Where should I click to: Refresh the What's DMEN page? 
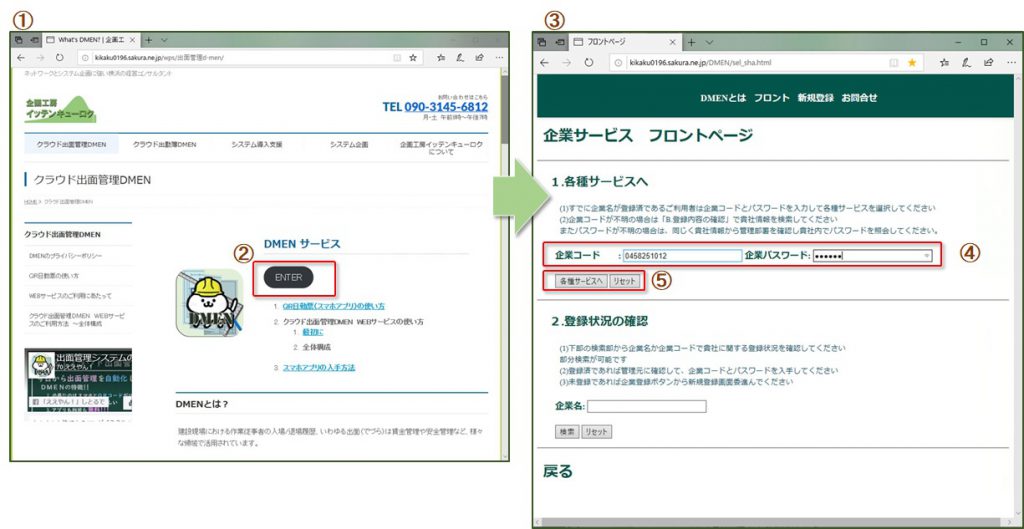coord(59,57)
